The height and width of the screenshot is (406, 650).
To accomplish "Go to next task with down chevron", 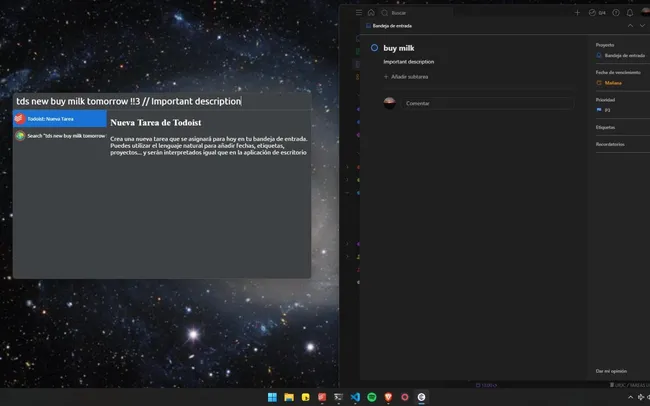I will pos(642,26).
